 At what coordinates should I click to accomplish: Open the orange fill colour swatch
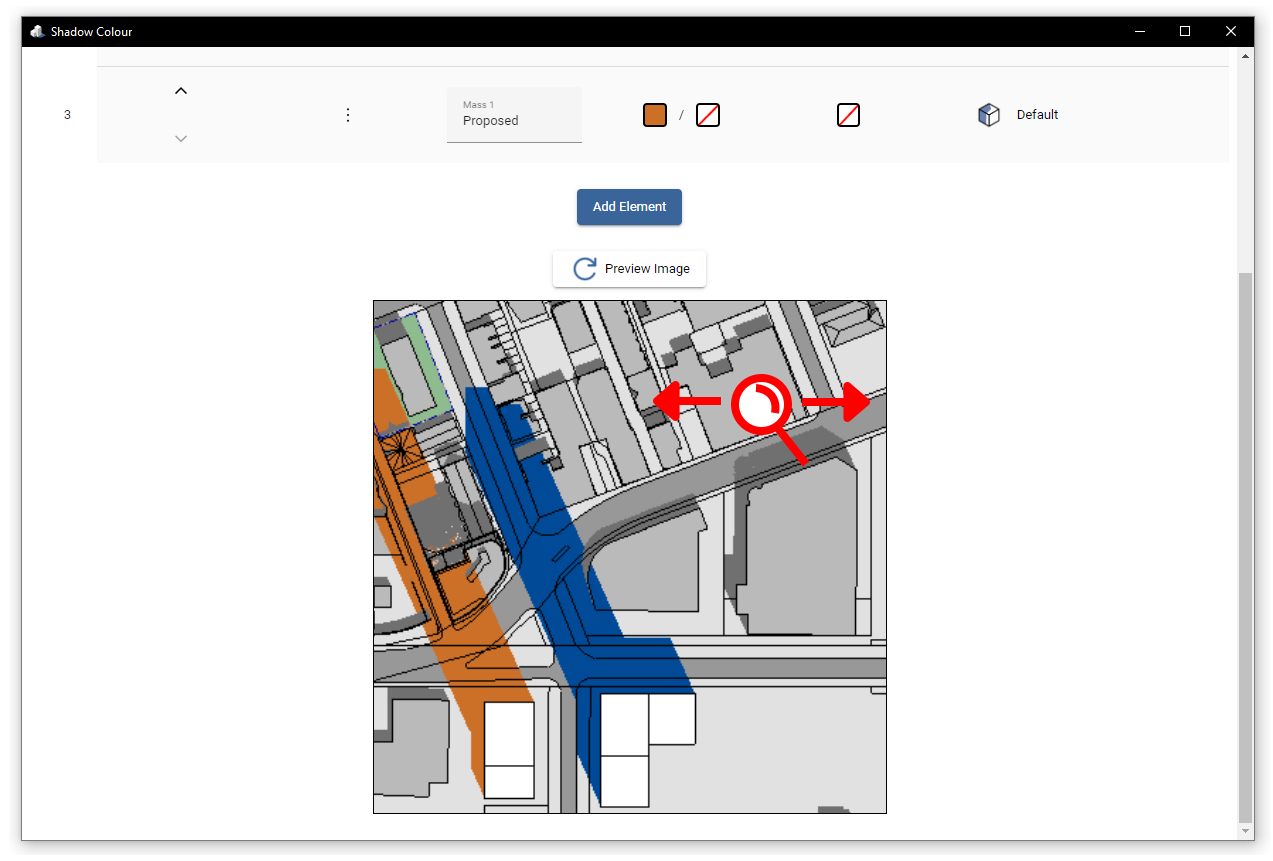[654, 114]
